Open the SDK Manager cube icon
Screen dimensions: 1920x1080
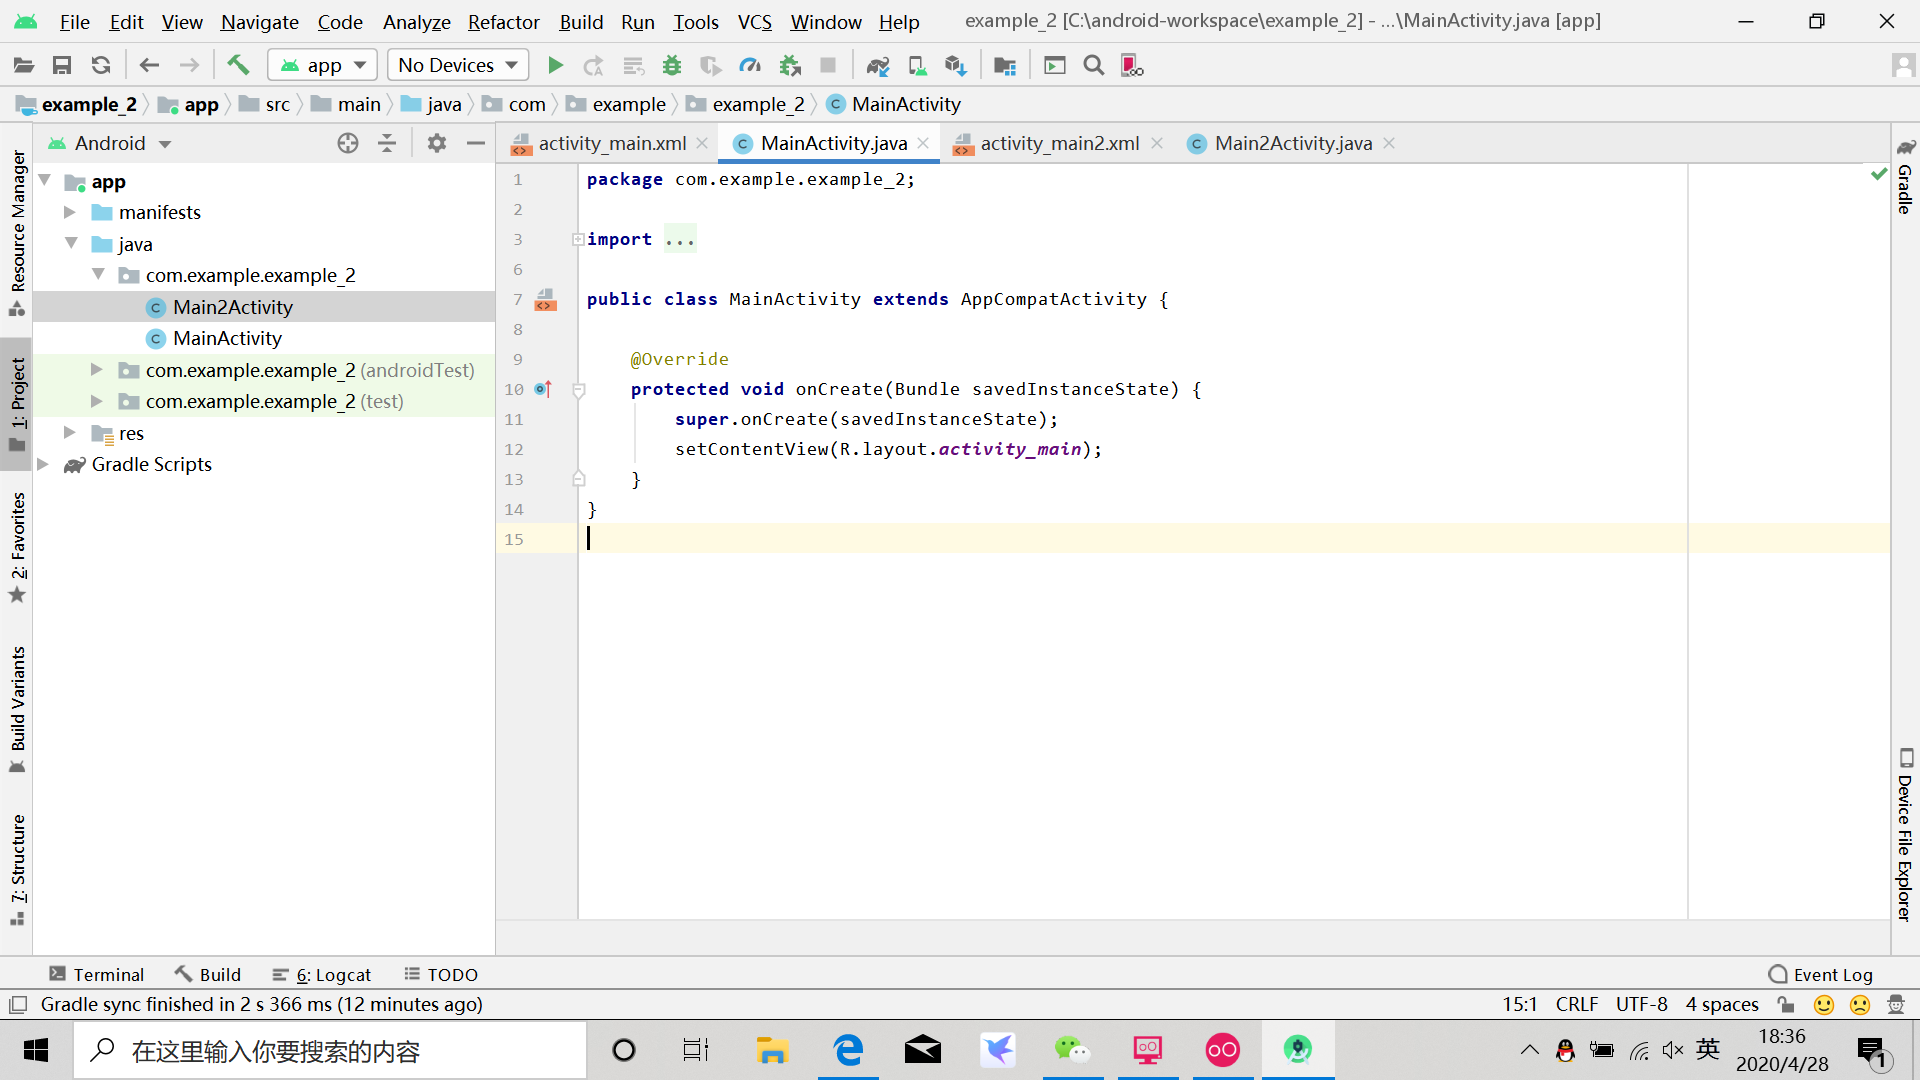(955, 65)
